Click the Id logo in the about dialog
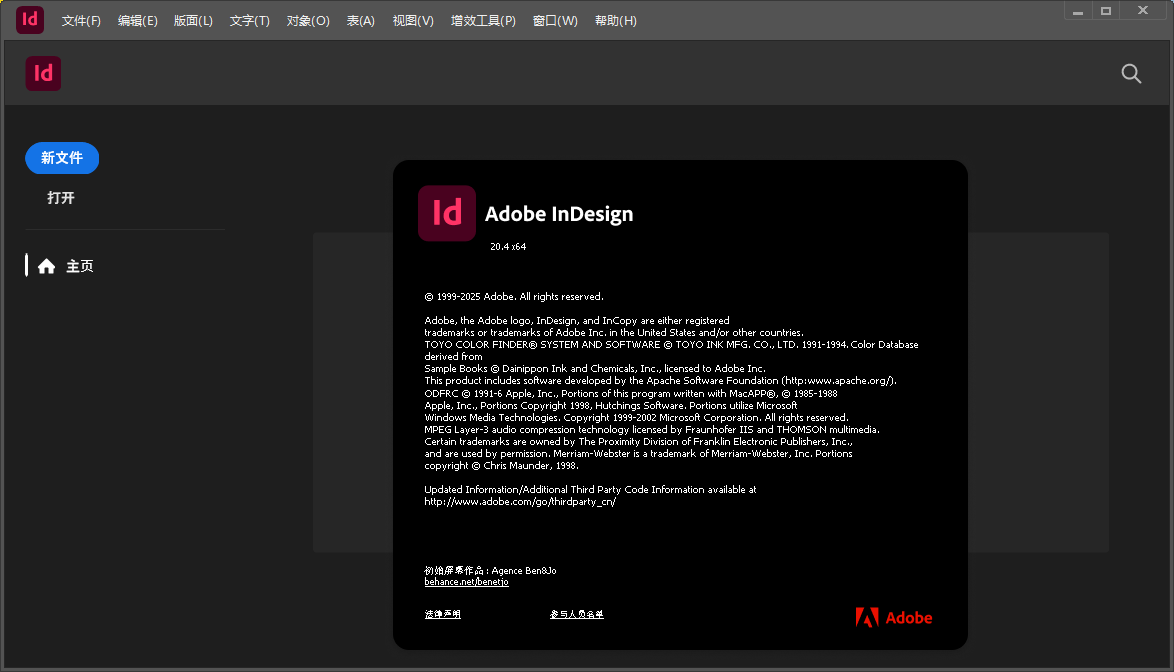 (447, 213)
